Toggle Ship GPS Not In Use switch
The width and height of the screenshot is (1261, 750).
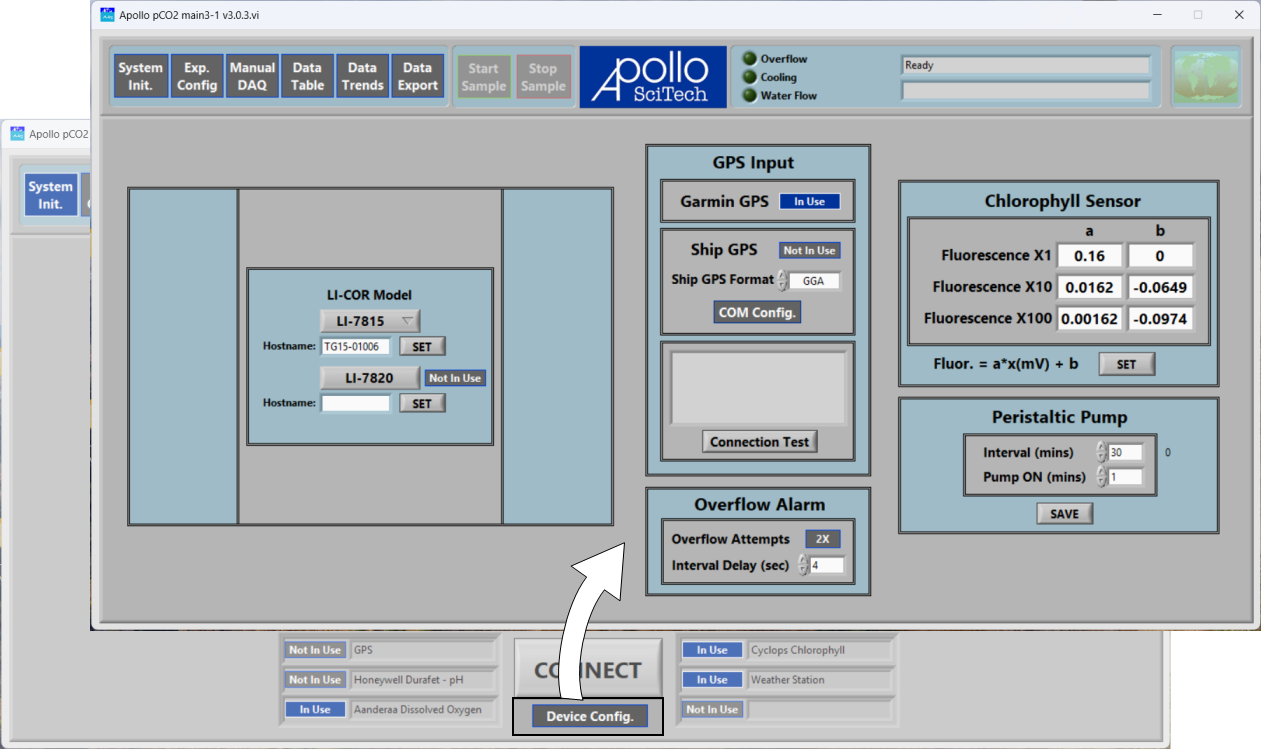[809, 250]
